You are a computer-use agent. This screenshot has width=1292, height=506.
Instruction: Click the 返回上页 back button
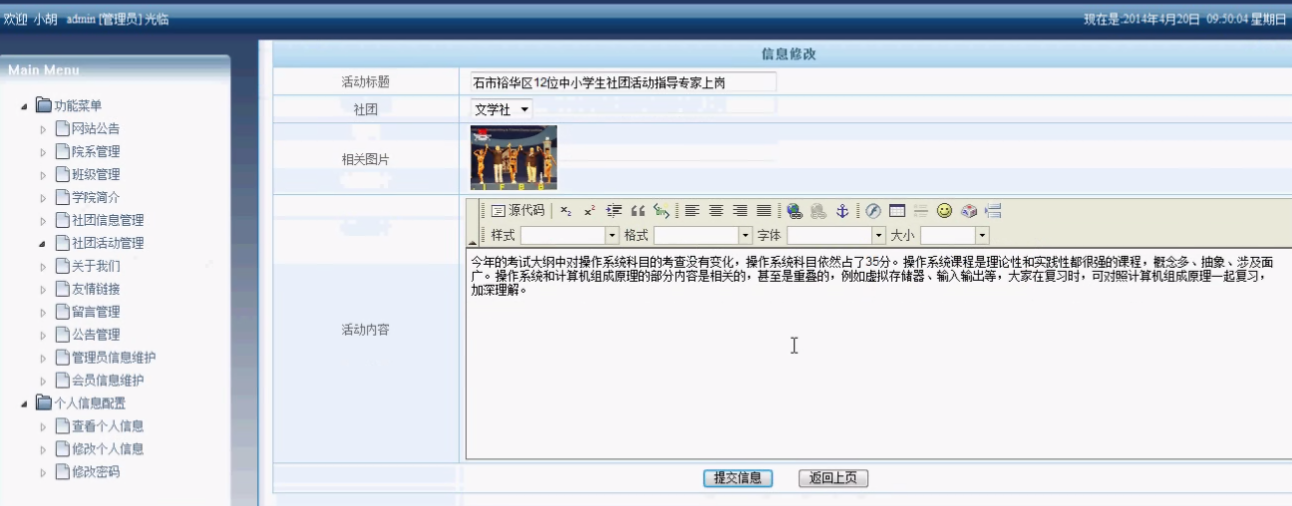pyautogui.click(x=833, y=478)
